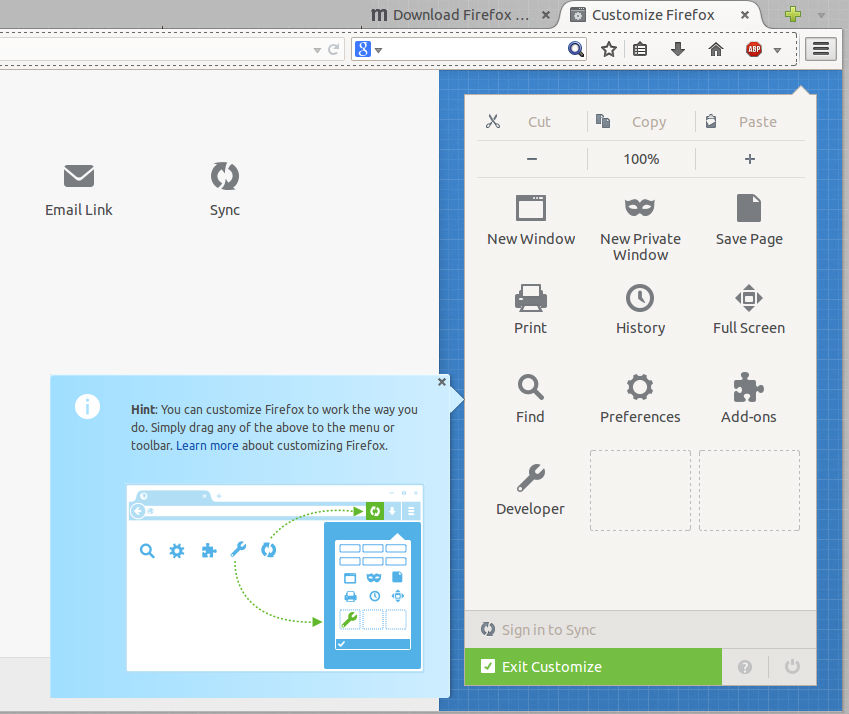Click the Exit Customize button
Viewport: 849px width, 714px height.
tap(592, 666)
